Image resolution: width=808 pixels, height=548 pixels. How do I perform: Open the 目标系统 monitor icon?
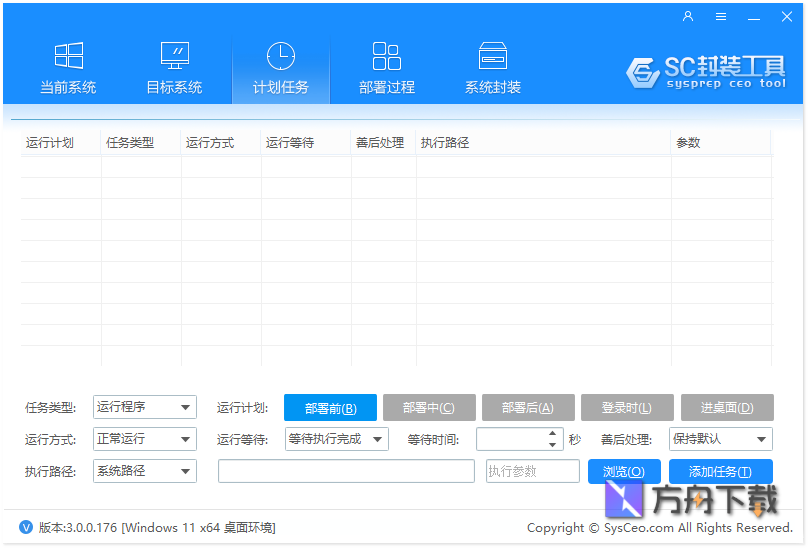tap(175, 56)
